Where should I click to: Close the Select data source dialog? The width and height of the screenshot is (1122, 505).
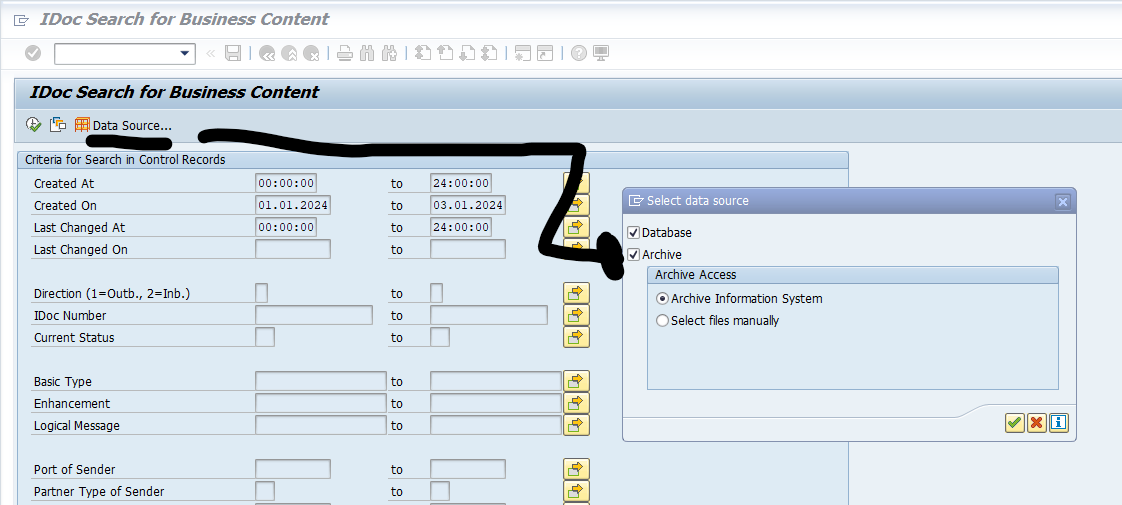pyautogui.click(x=1062, y=201)
